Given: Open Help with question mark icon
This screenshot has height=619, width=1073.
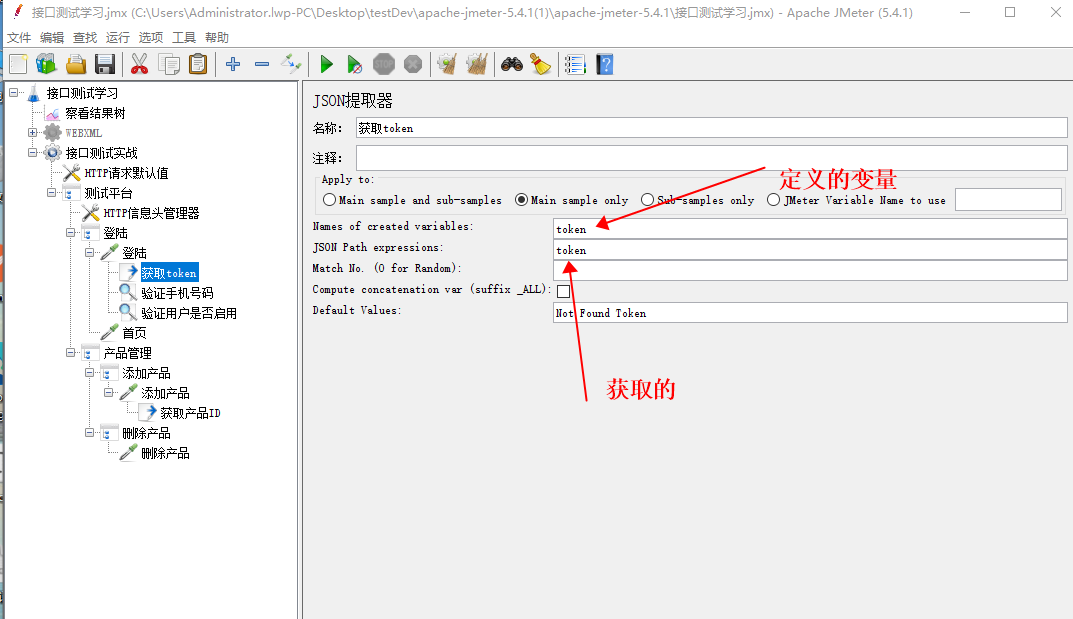Looking at the screenshot, I should [605, 64].
